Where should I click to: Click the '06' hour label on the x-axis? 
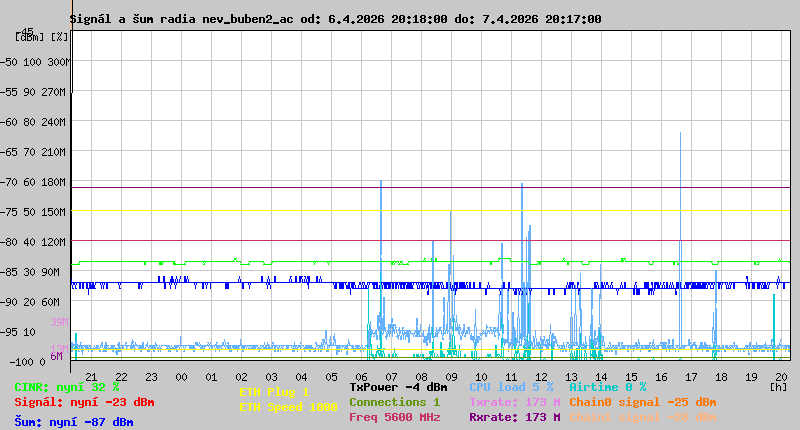[x=361, y=377]
